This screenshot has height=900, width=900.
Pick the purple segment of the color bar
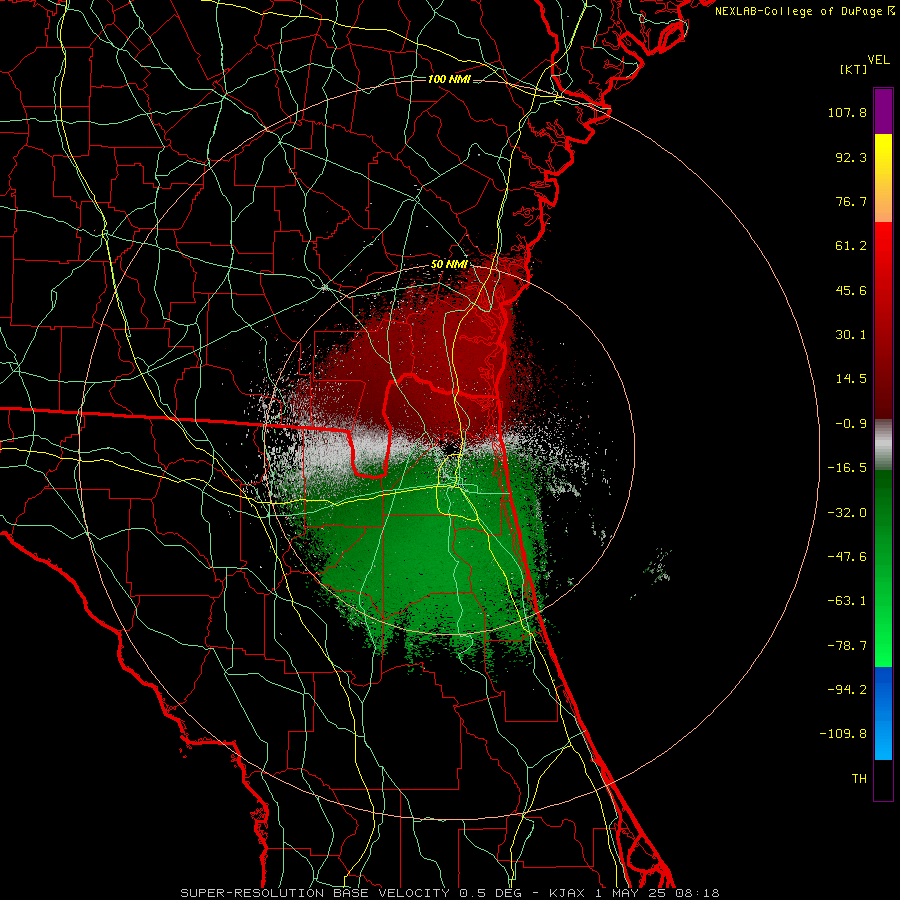883,111
